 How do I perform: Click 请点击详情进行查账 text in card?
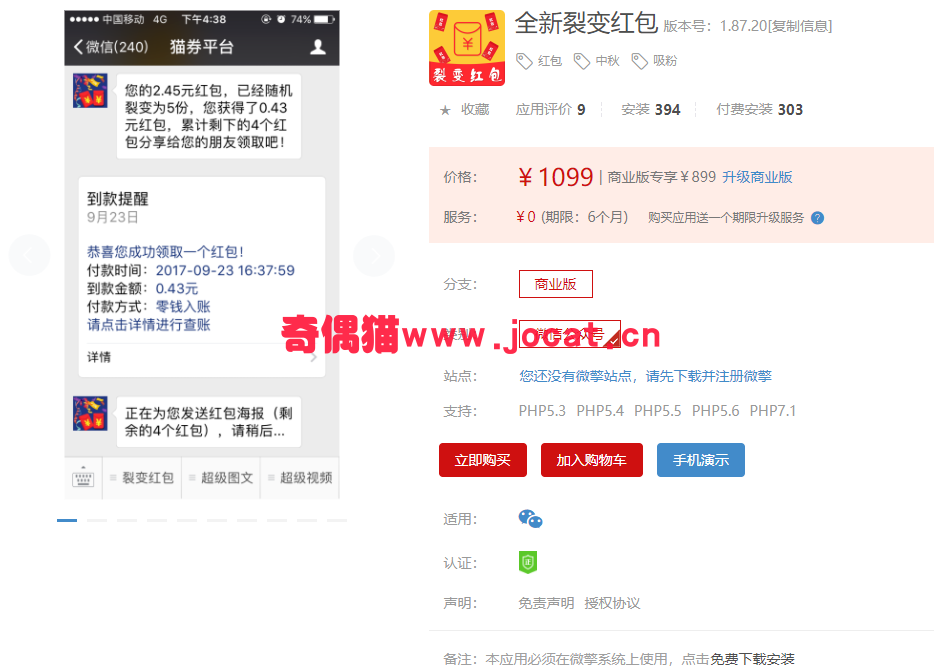pyautogui.click(x=149, y=325)
